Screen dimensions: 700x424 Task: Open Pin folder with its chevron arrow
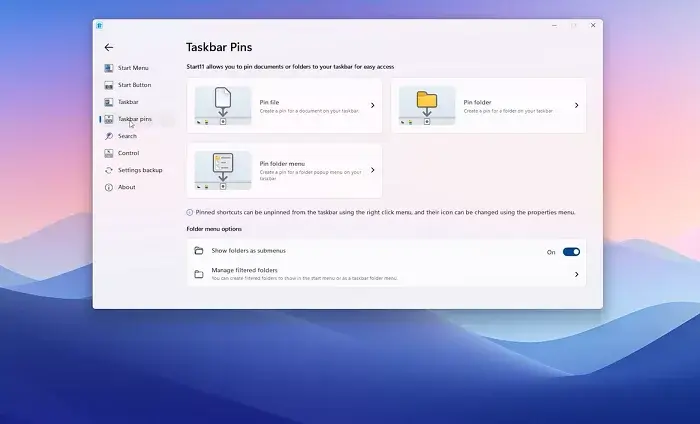[x=577, y=105]
